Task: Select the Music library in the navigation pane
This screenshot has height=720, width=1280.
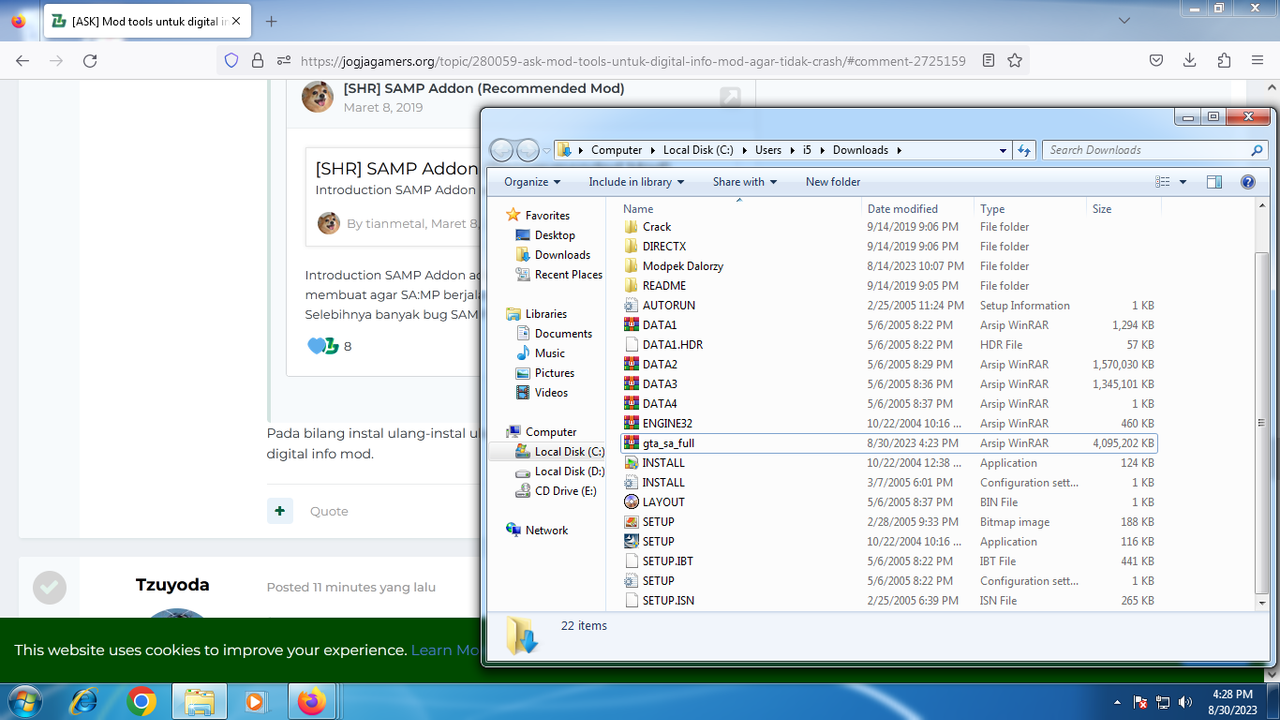Action: tap(540, 353)
